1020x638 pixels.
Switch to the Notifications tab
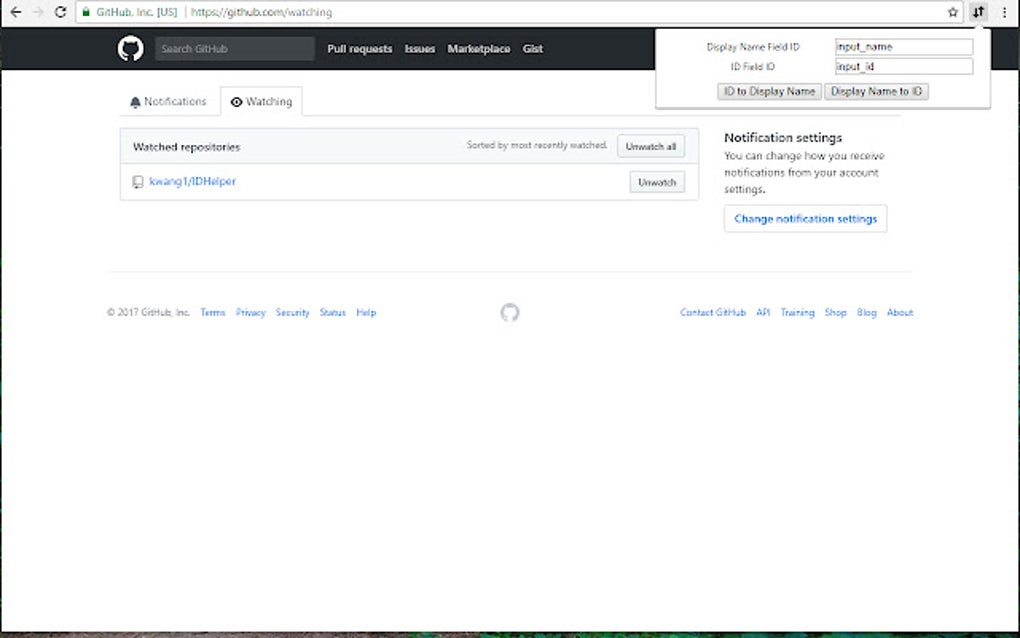[168, 101]
